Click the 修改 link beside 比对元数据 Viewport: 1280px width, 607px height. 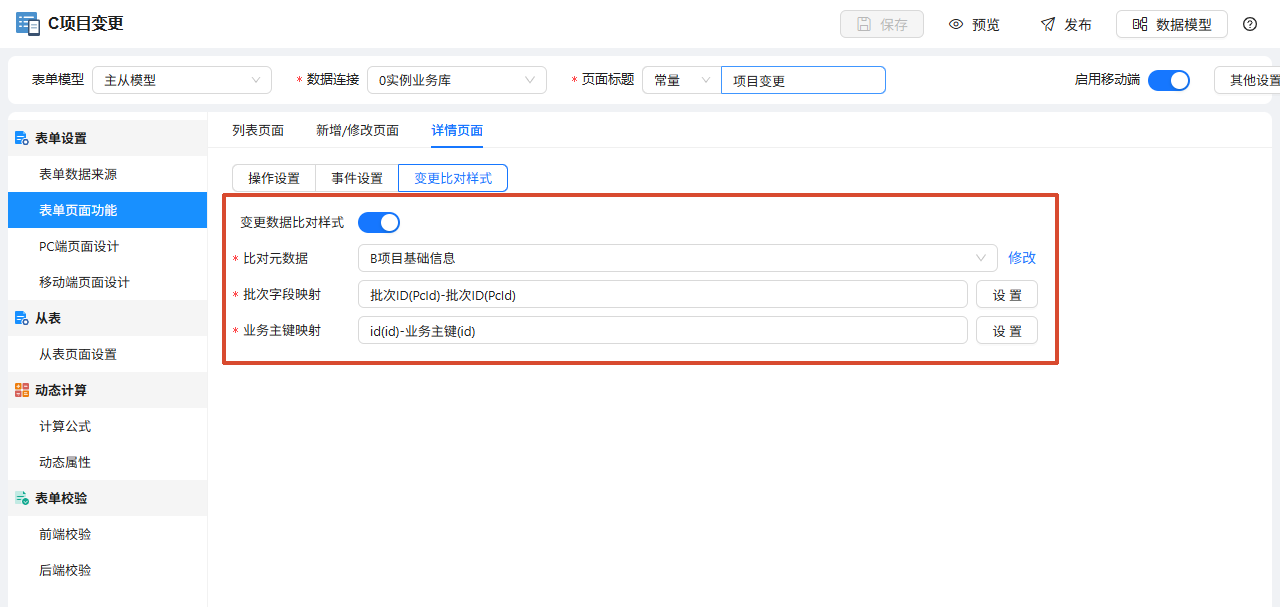(1022, 258)
